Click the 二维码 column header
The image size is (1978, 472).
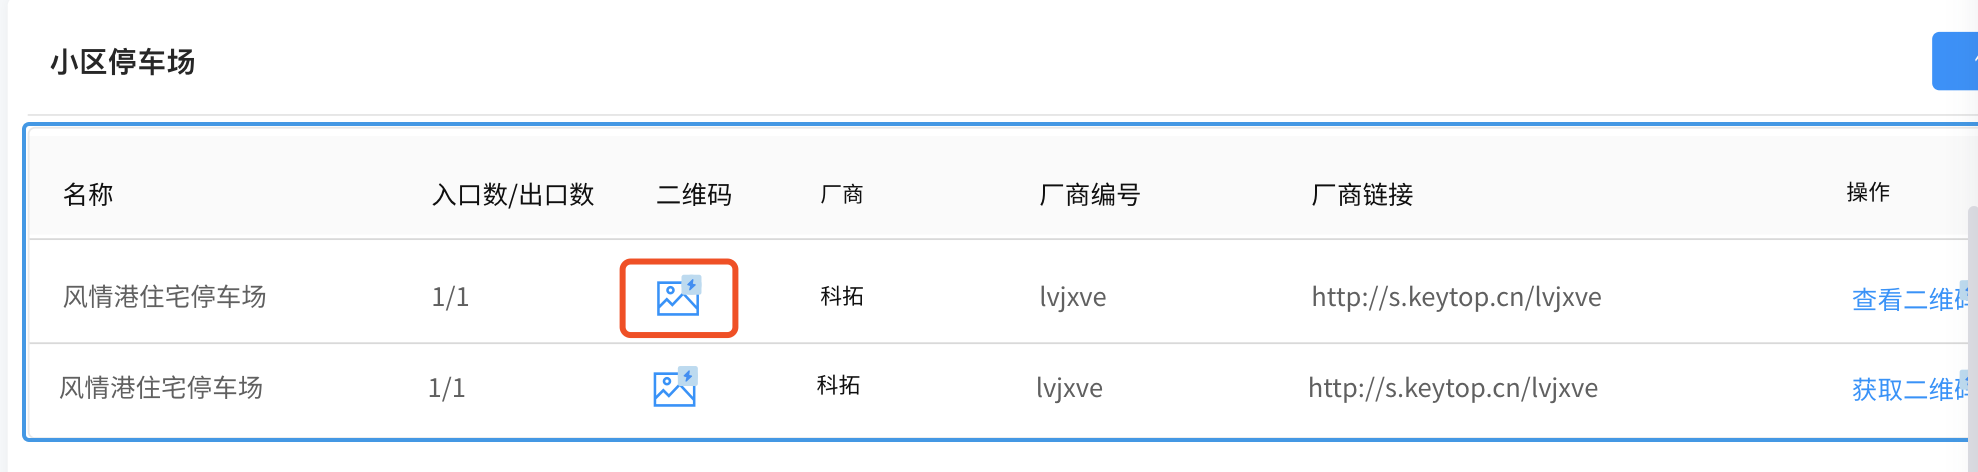coord(694,194)
